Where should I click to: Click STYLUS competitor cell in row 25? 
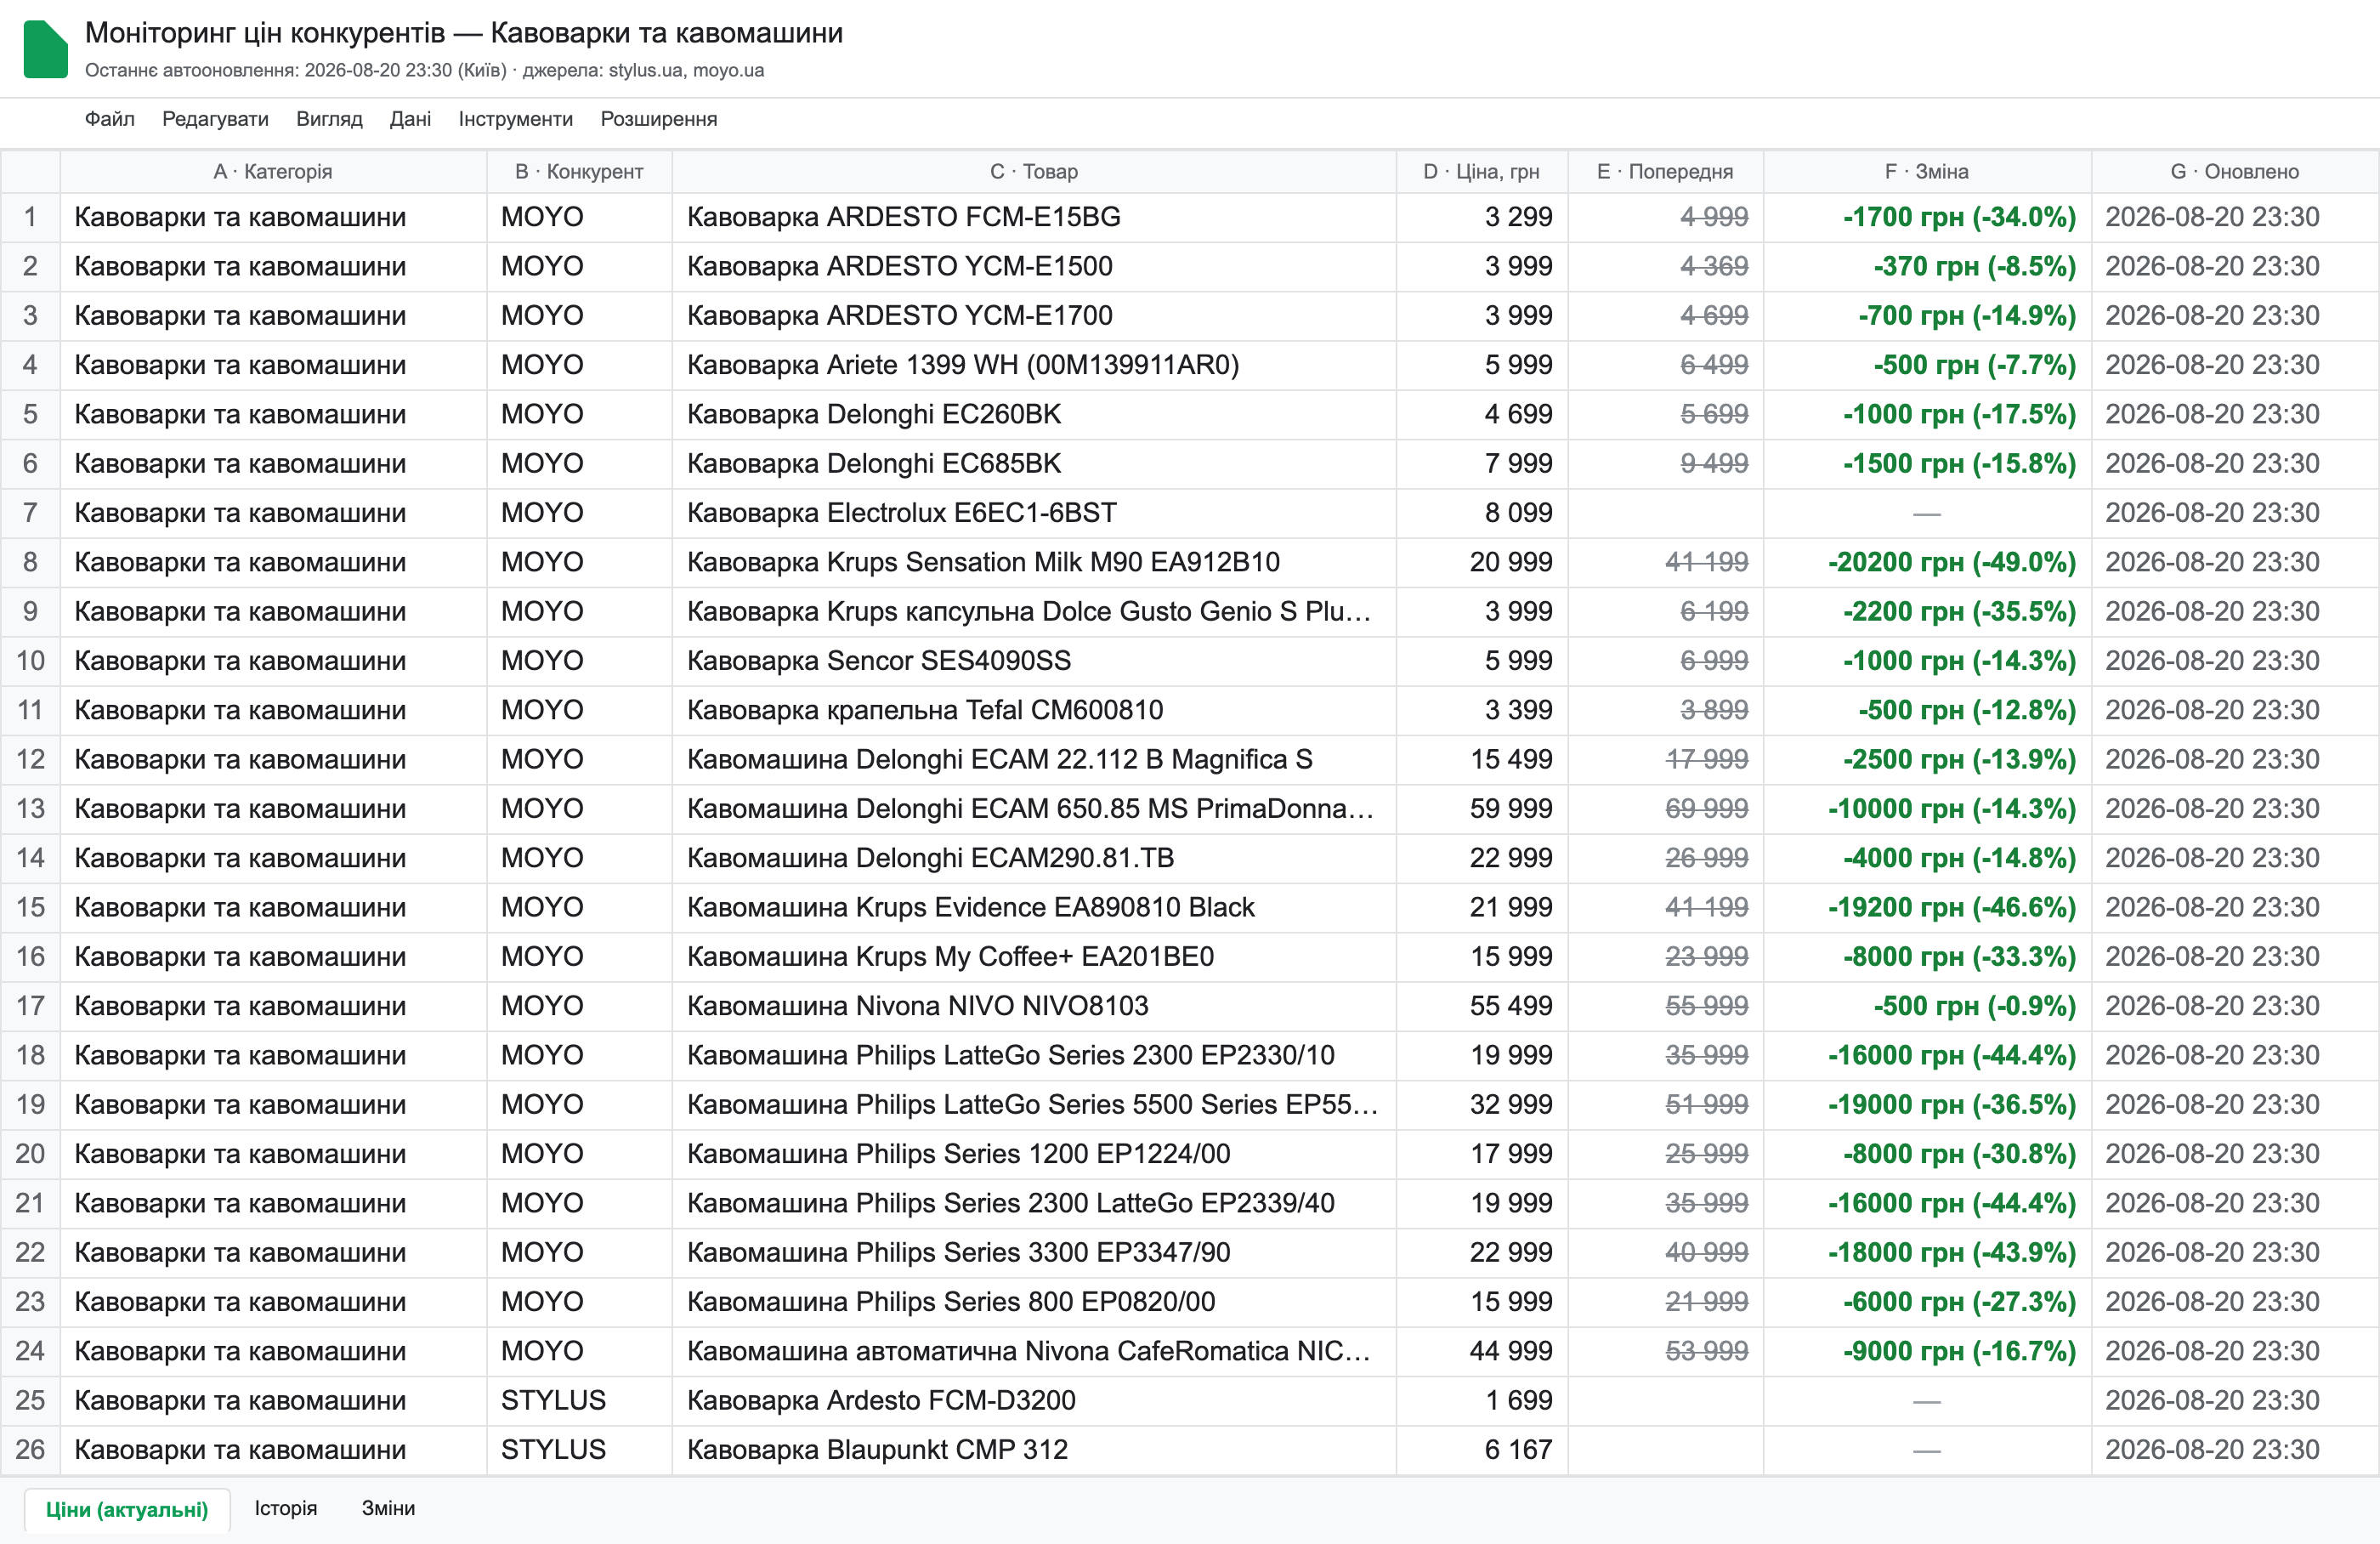(x=579, y=1401)
